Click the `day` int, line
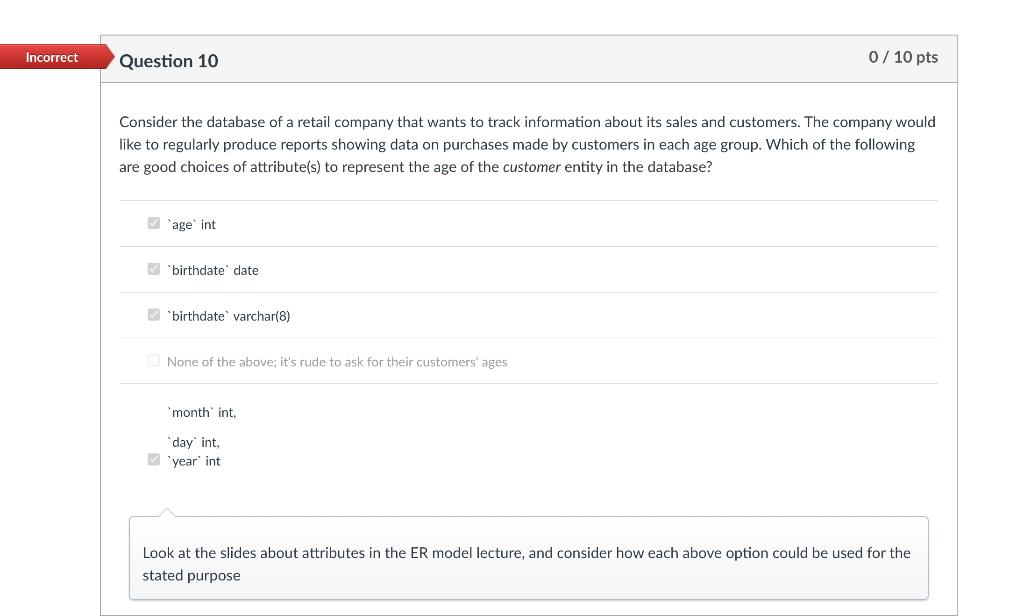1024x616 pixels. point(194,442)
